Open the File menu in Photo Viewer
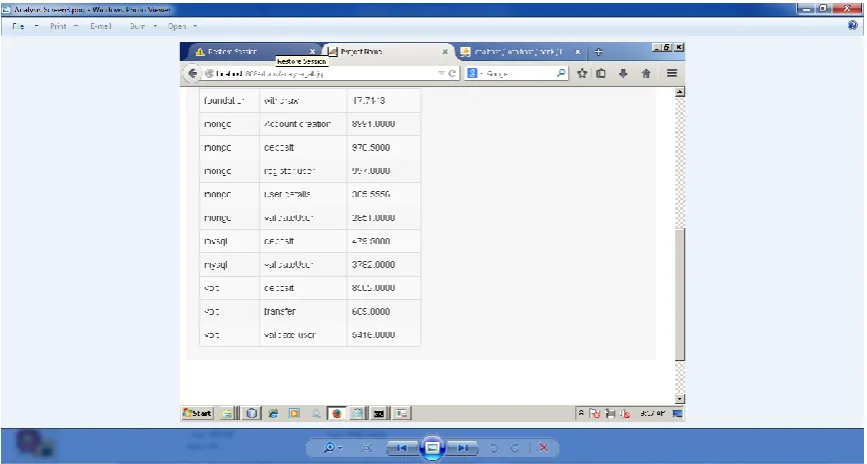This screenshot has width=867, height=464. [24, 26]
